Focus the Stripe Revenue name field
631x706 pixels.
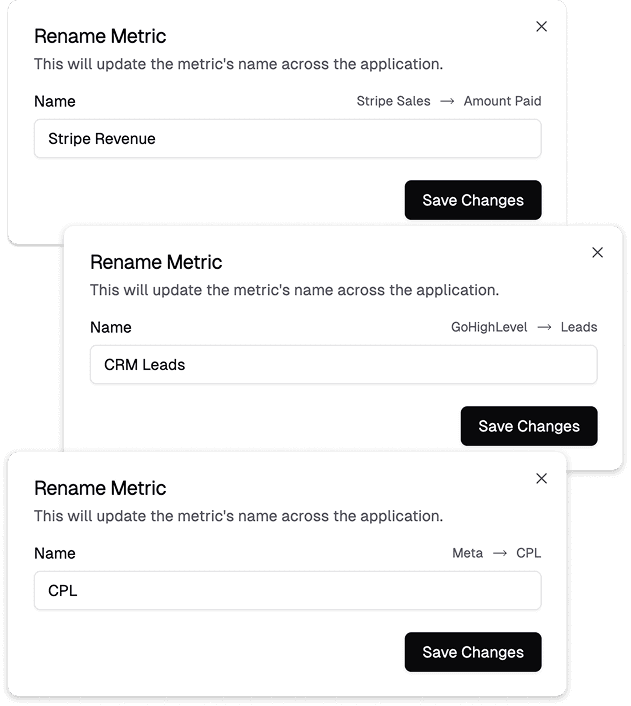pyautogui.click(x=288, y=139)
